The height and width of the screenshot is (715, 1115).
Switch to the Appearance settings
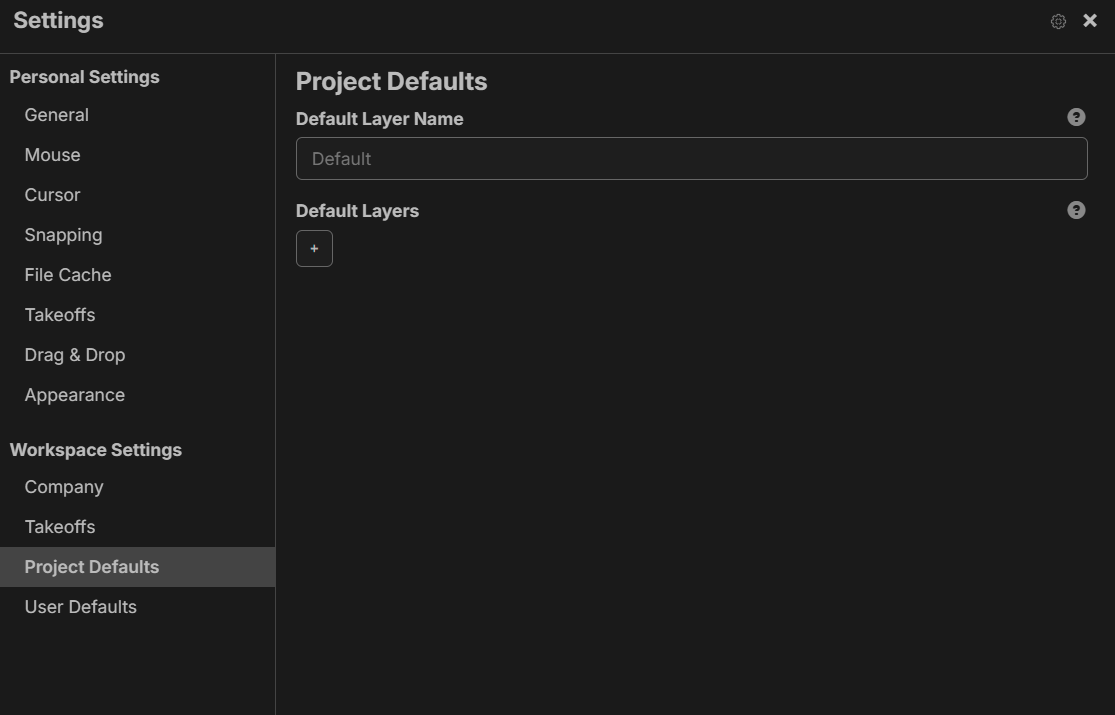tap(137, 395)
